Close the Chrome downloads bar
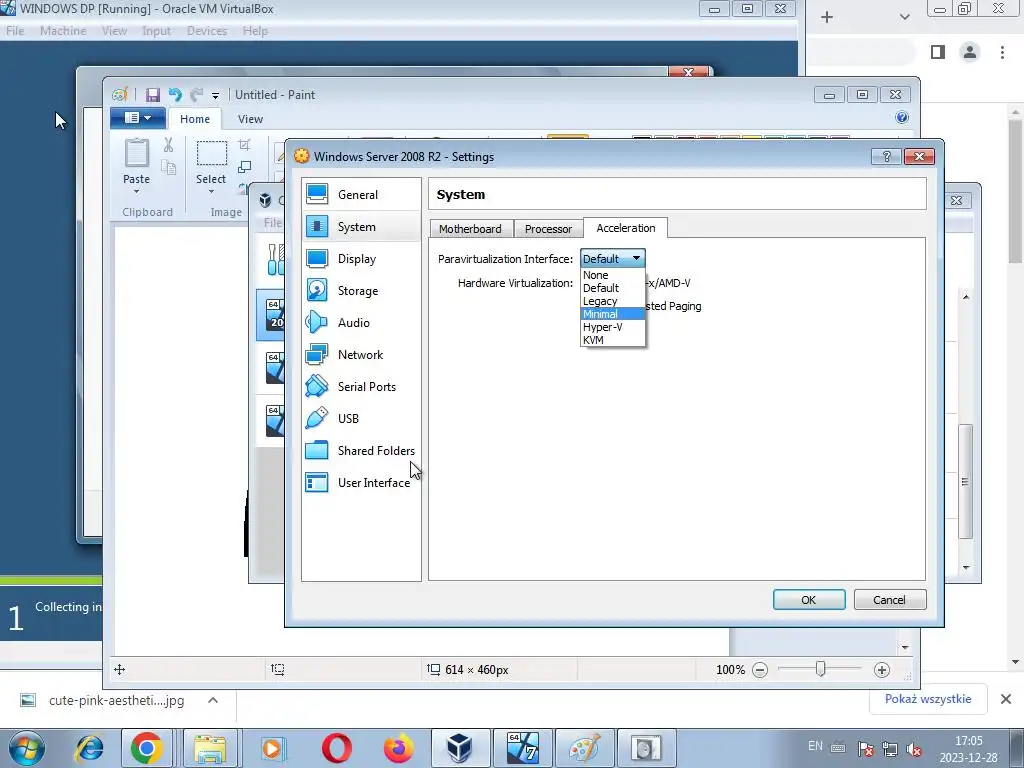This screenshot has height=768, width=1024. click(x=1006, y=699)
